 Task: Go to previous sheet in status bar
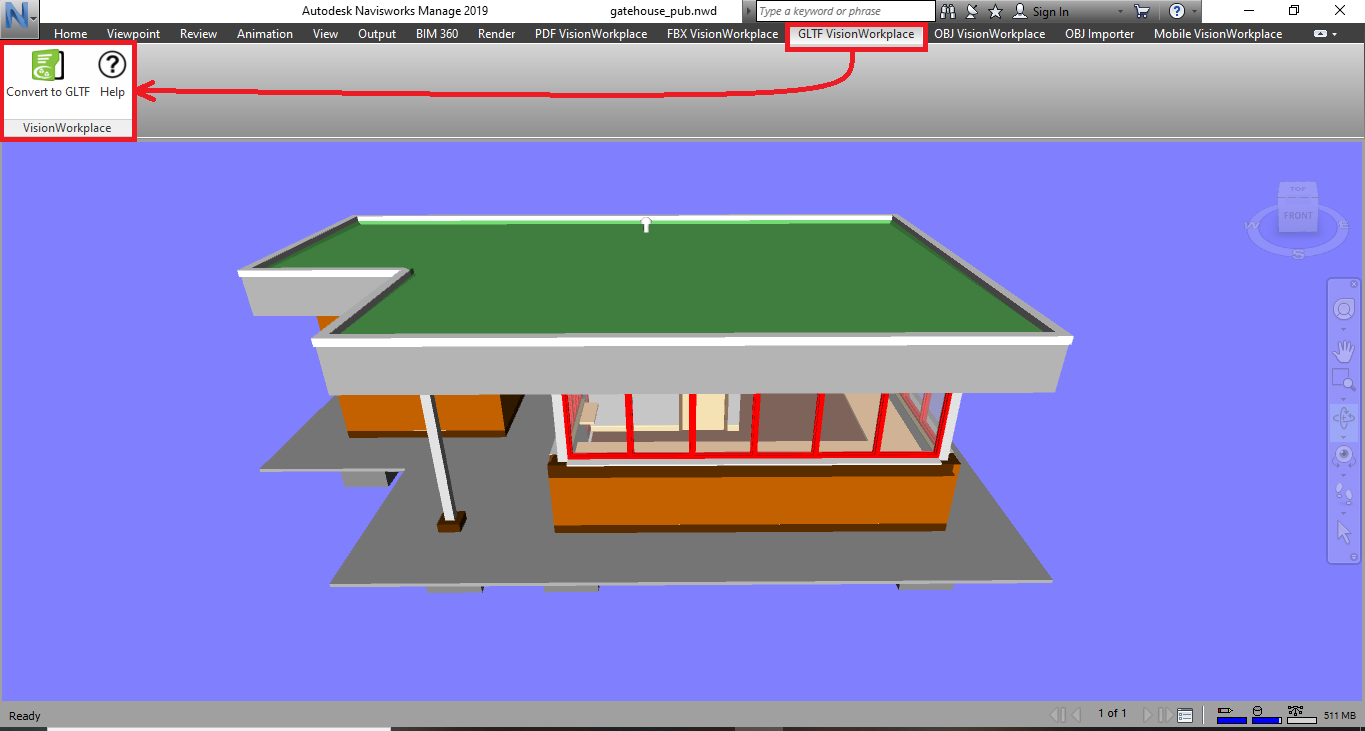(1077, 715)
